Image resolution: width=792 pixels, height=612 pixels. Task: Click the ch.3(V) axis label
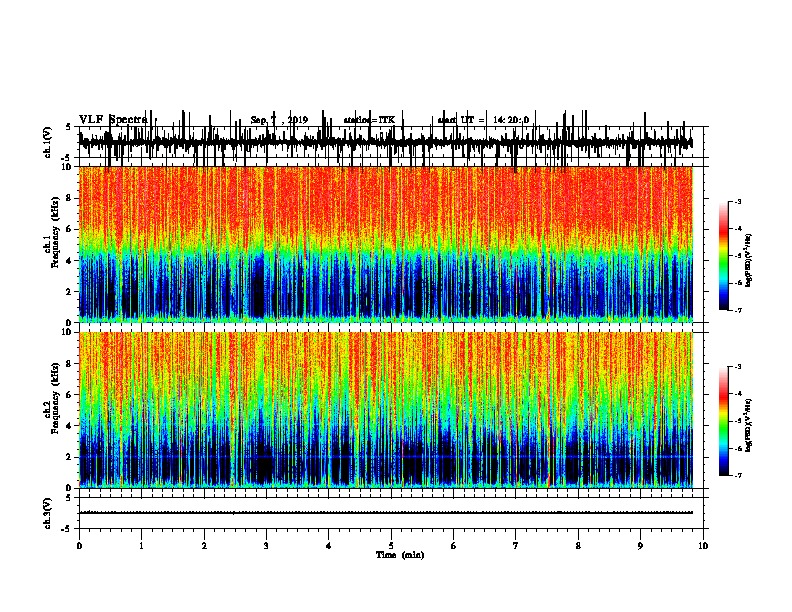[48, 513]
